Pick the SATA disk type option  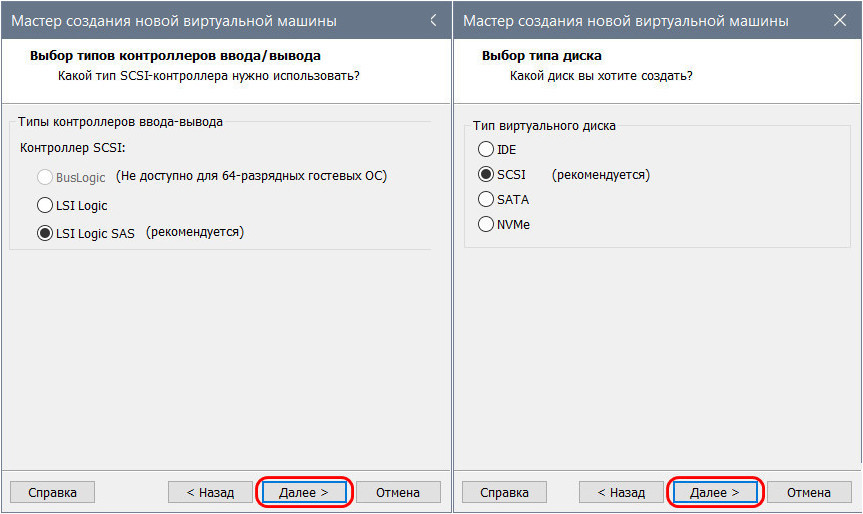[x=487, y=200]
